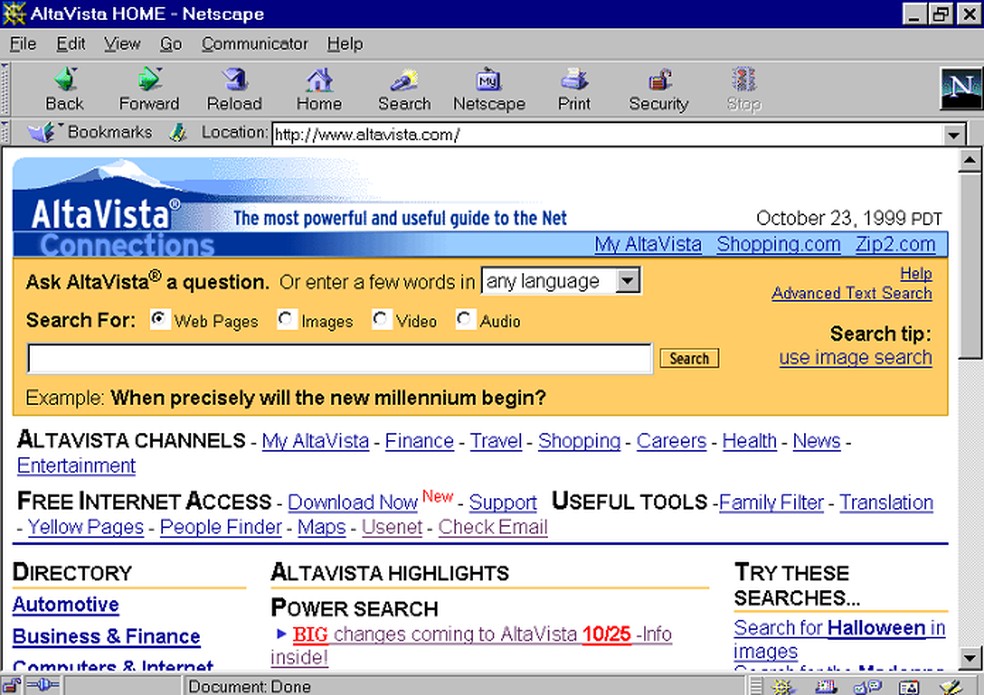The height and width of the screenshot is (695, 984).
Task: Click the Home toolbar icon
Action: (318, 88)
